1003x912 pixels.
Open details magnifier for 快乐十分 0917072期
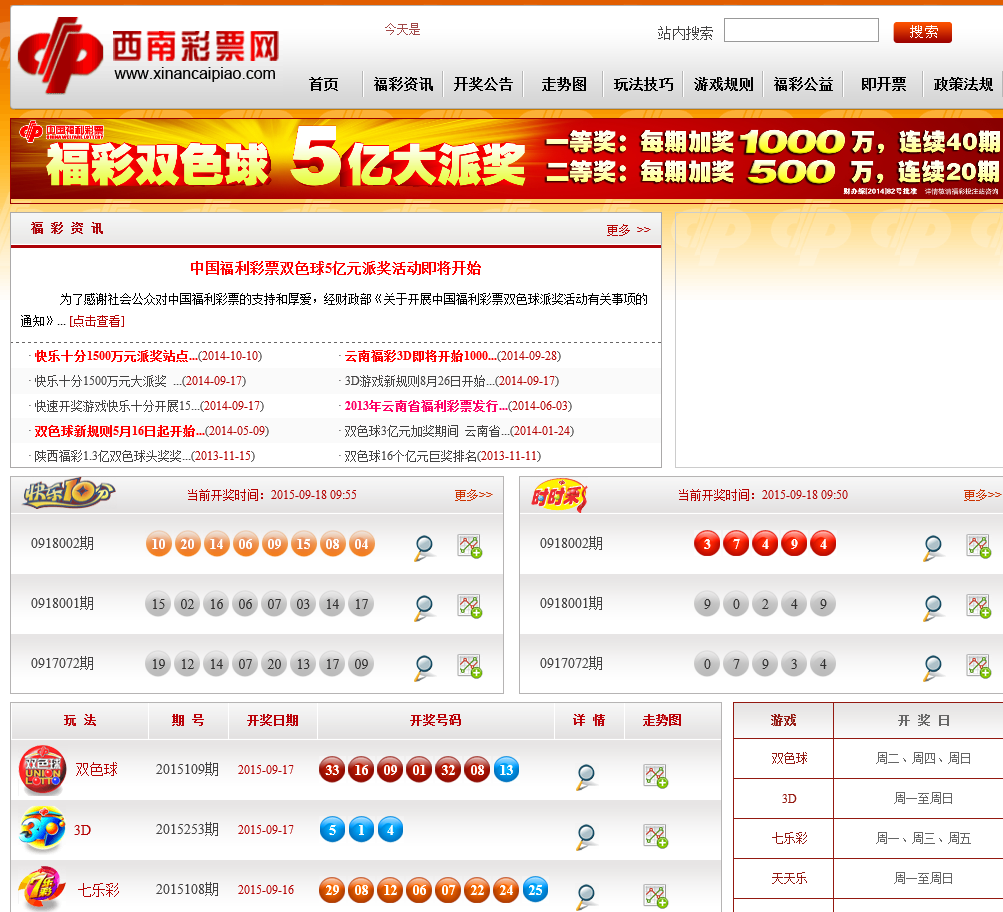click(x=424, y=668)
